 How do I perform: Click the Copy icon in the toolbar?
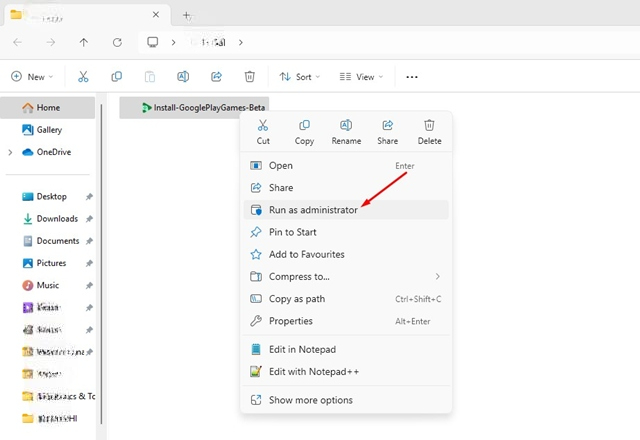tap(117, 76)
